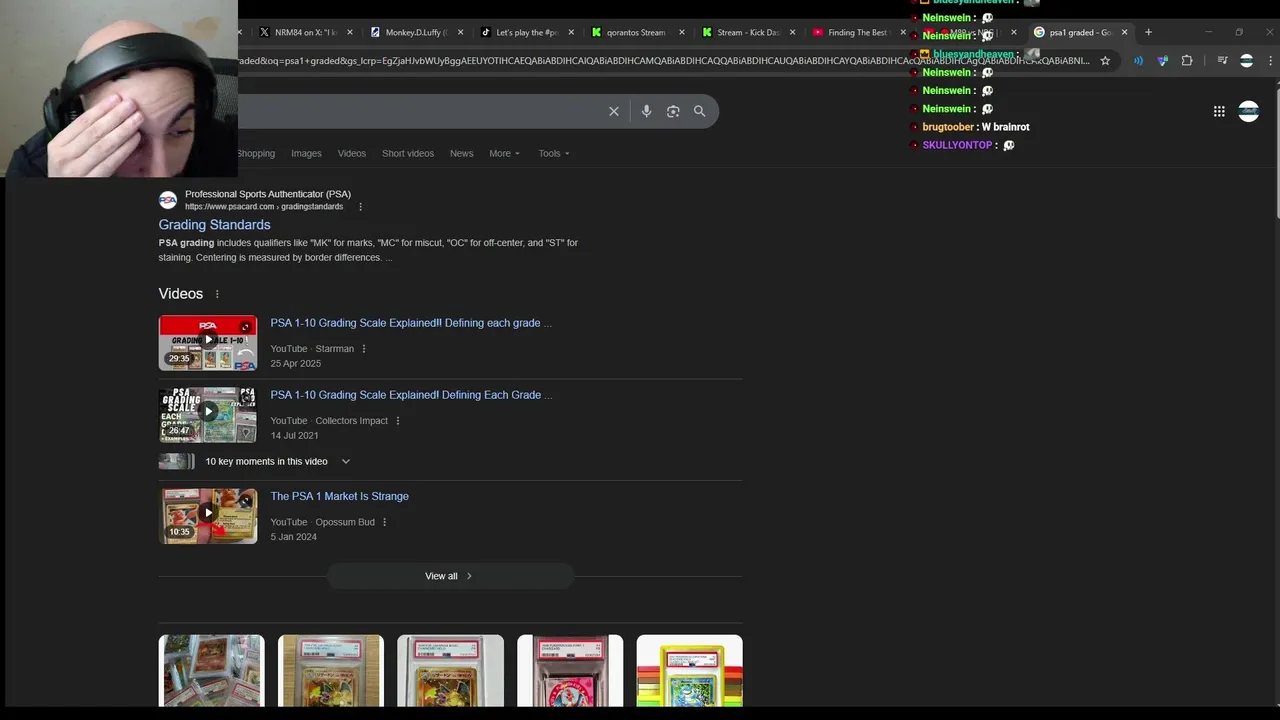Open more options beside Videos heading
This screenshot has height=720, width=1280.
pos(217,294)
